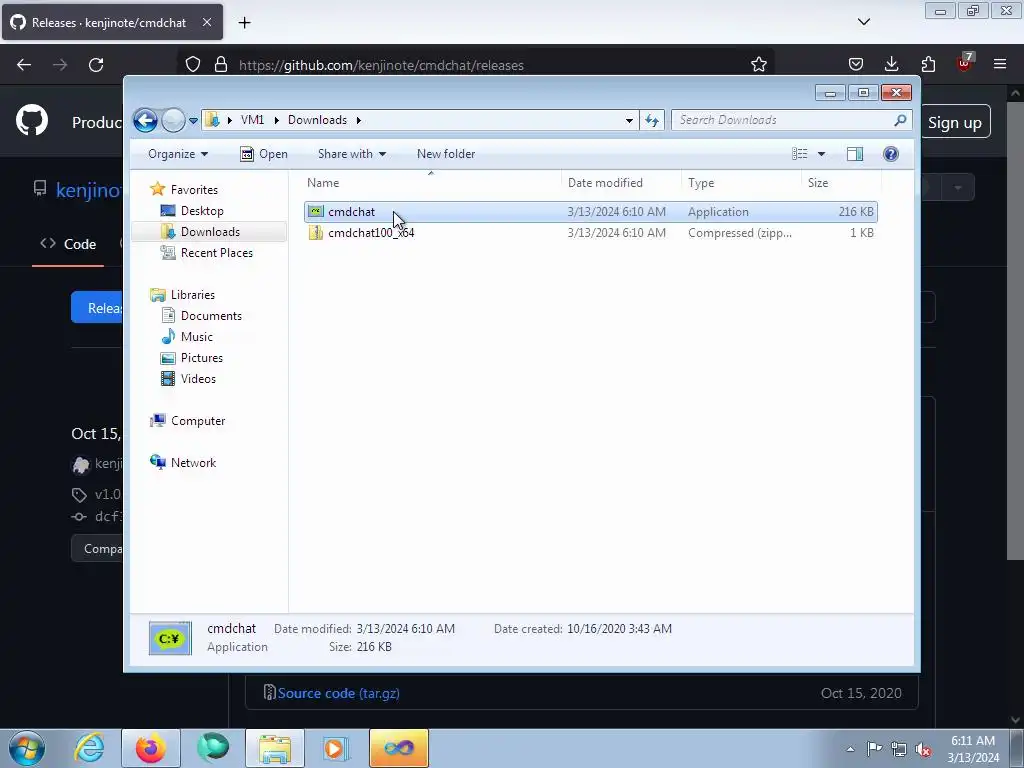Click the GitHub logo in browser window
1024x768 pixels.
click(31, 121)
